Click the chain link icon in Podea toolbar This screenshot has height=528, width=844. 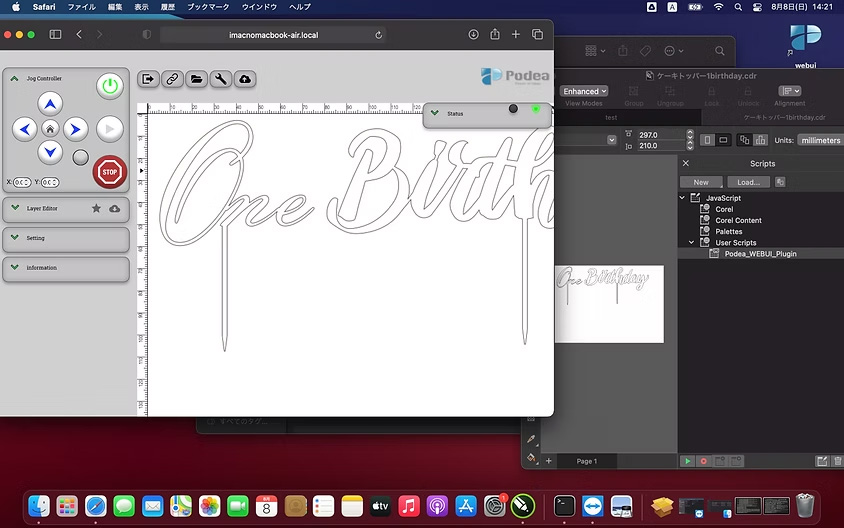pos(172,79)
